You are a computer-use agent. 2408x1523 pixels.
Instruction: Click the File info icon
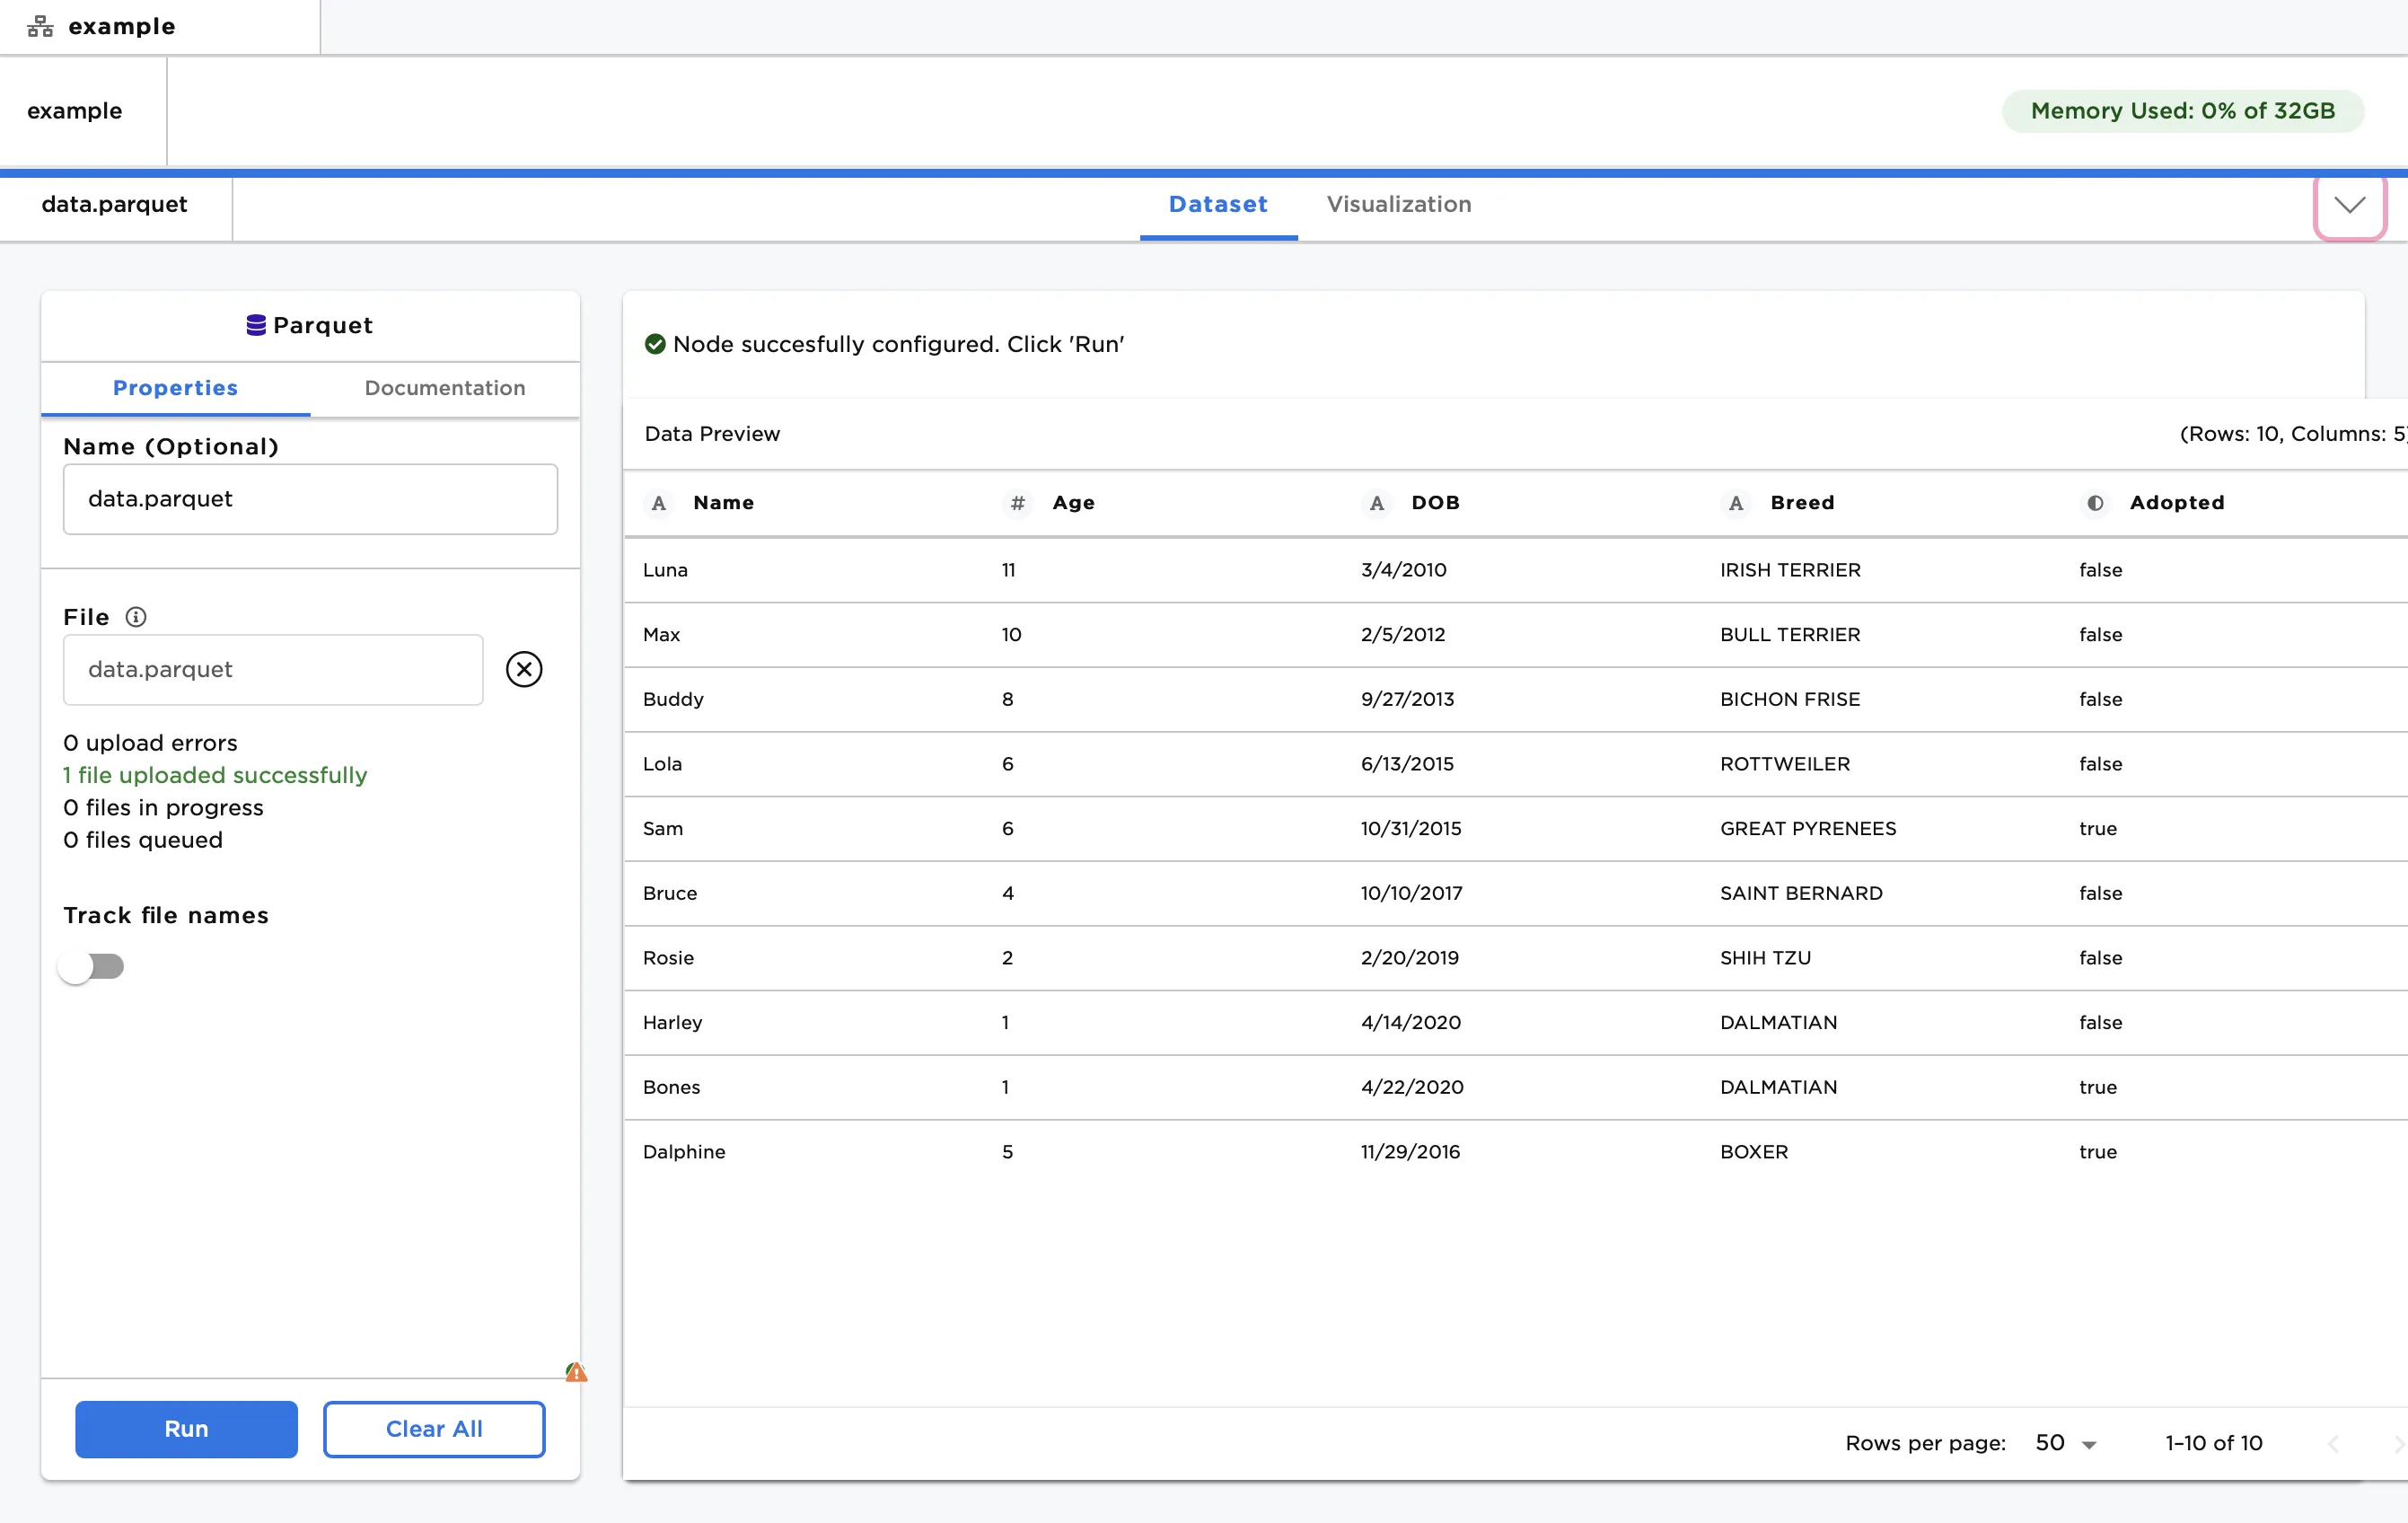coord(136,617)
